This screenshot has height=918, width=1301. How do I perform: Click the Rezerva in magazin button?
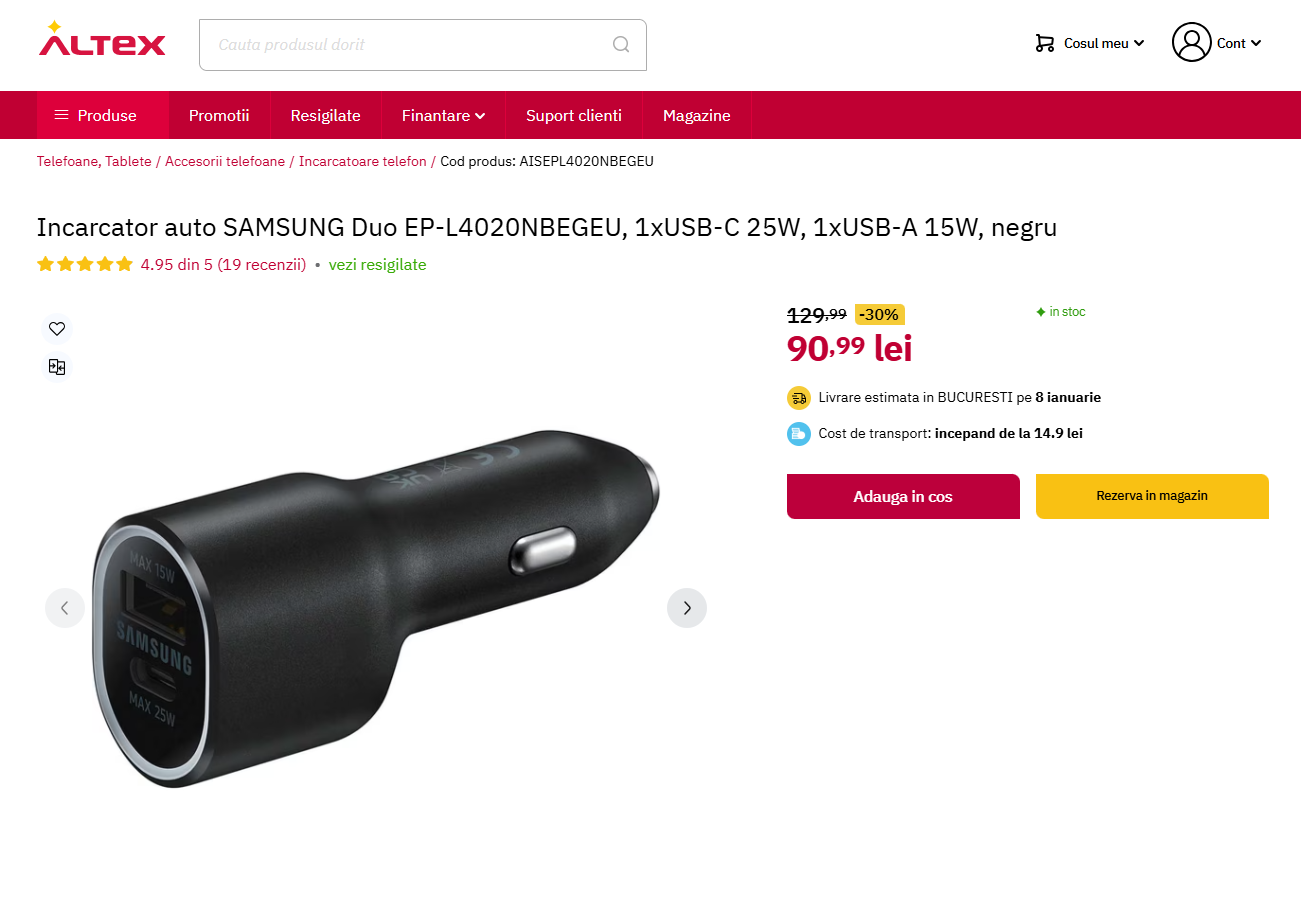pos(1152,496)
